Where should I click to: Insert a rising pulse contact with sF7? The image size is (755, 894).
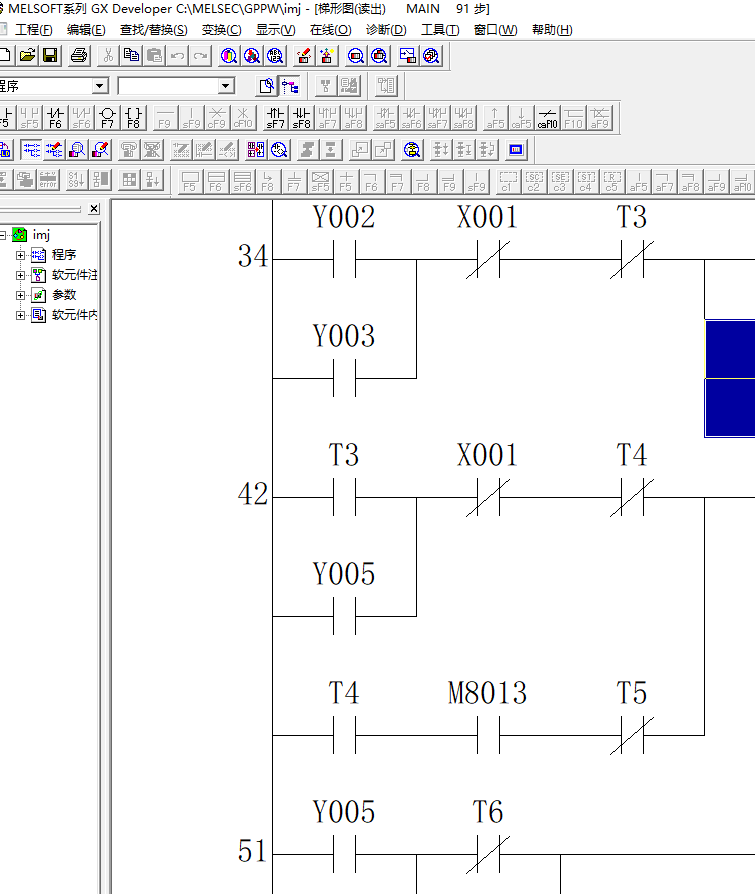coord(275,117)
